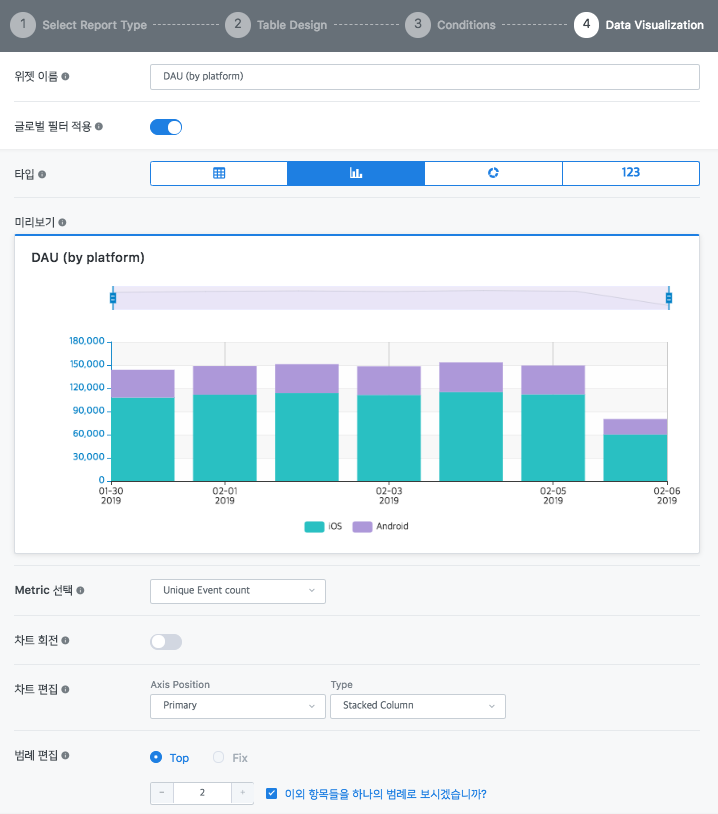Go to step 2 Table Design
Image resolution: width=718 pixels, height=814 pixels.
click(x=276, y=25)
